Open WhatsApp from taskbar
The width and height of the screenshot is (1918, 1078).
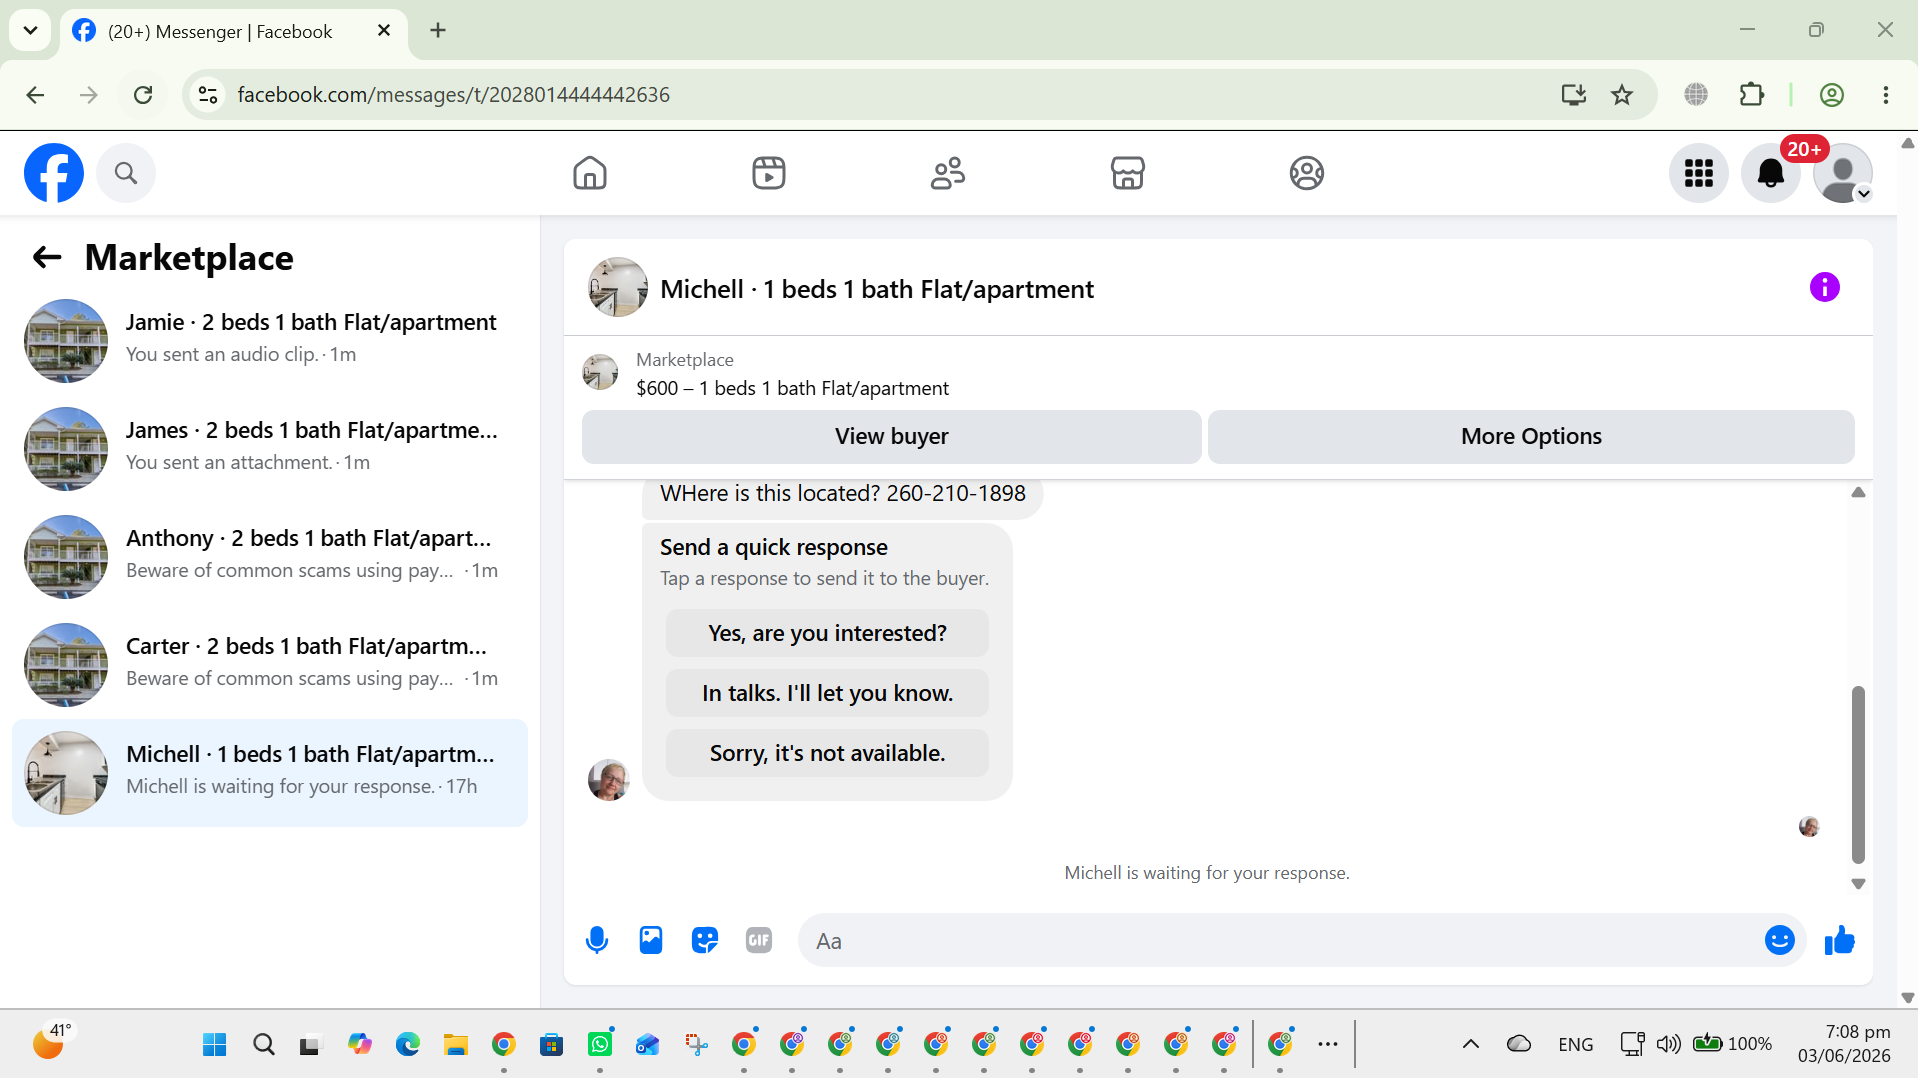(x=600, y=1045)
